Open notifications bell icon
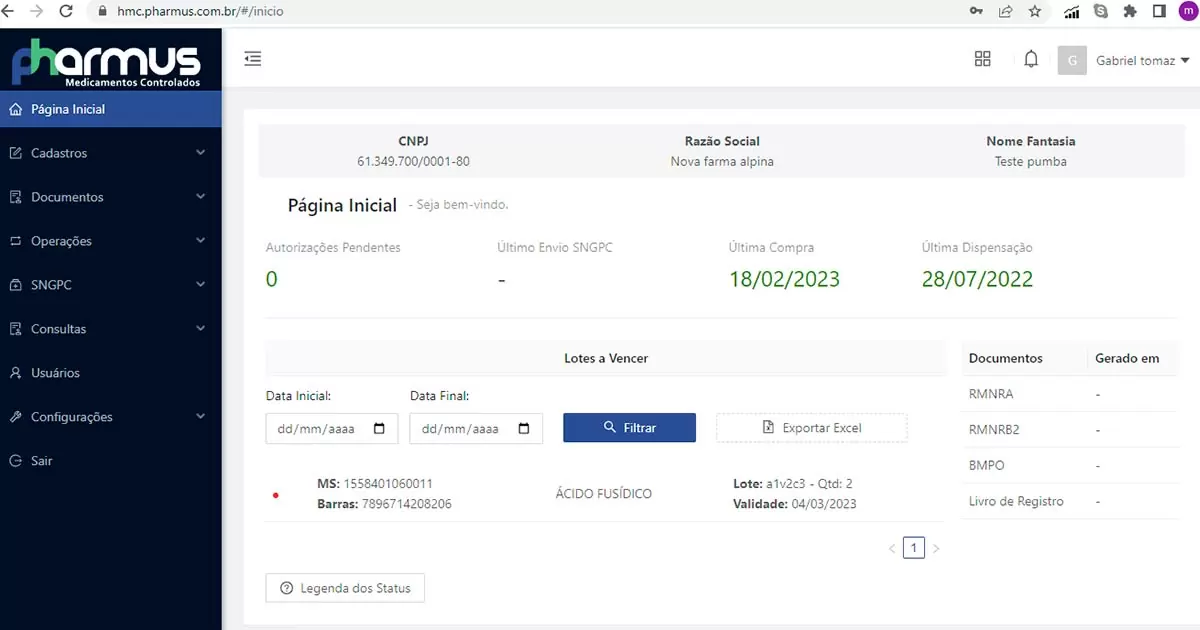Screen dimensions: 1200x630 [1031, 59]
